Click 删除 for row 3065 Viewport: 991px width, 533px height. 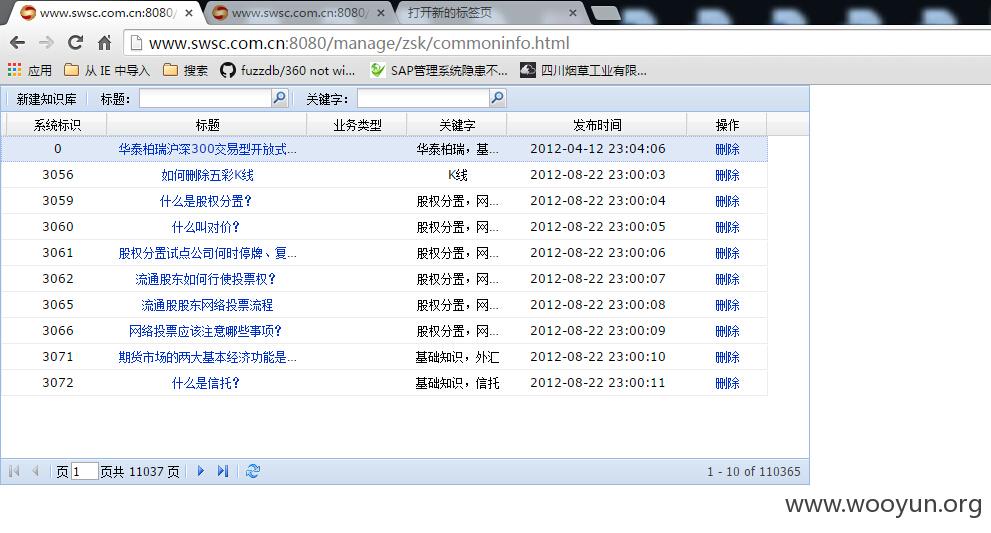click(x=727, y=305)
